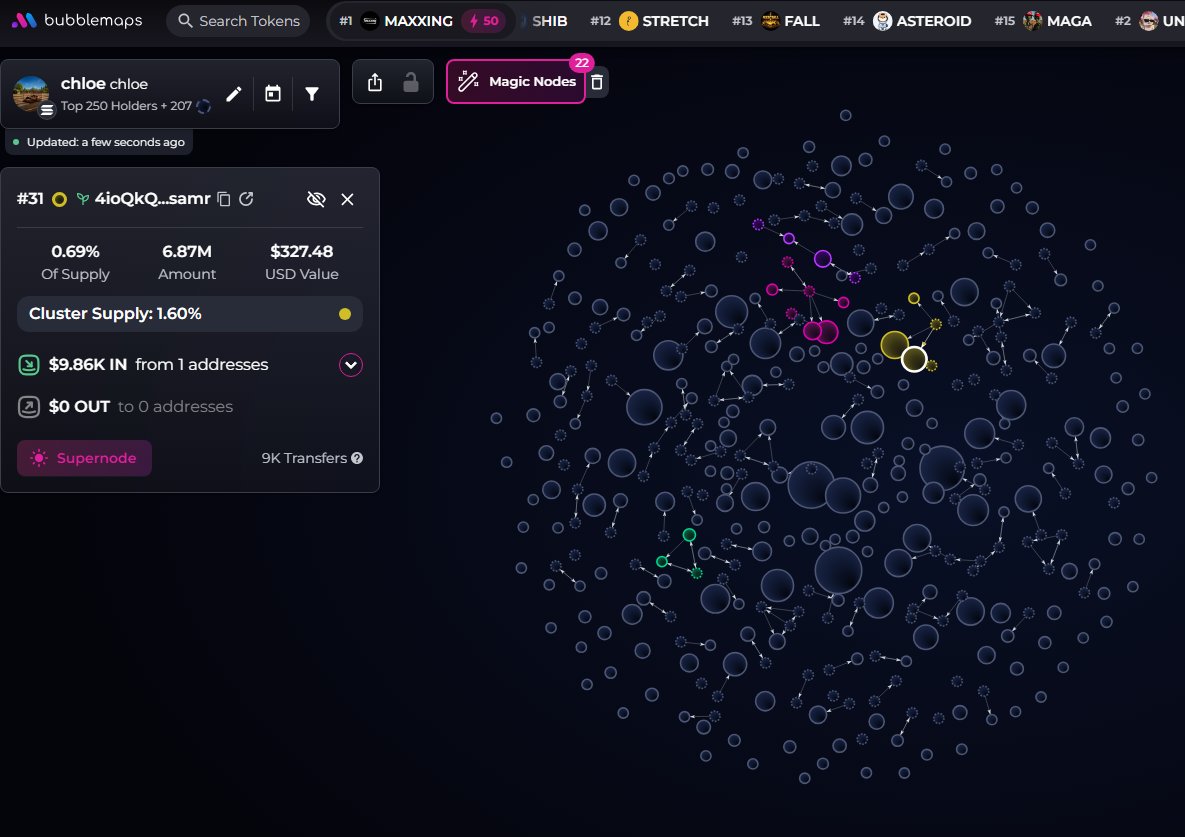1185x837 pixels.
Task: Click Cluster Supply: 1.60% bar
Action: [190, 313]
